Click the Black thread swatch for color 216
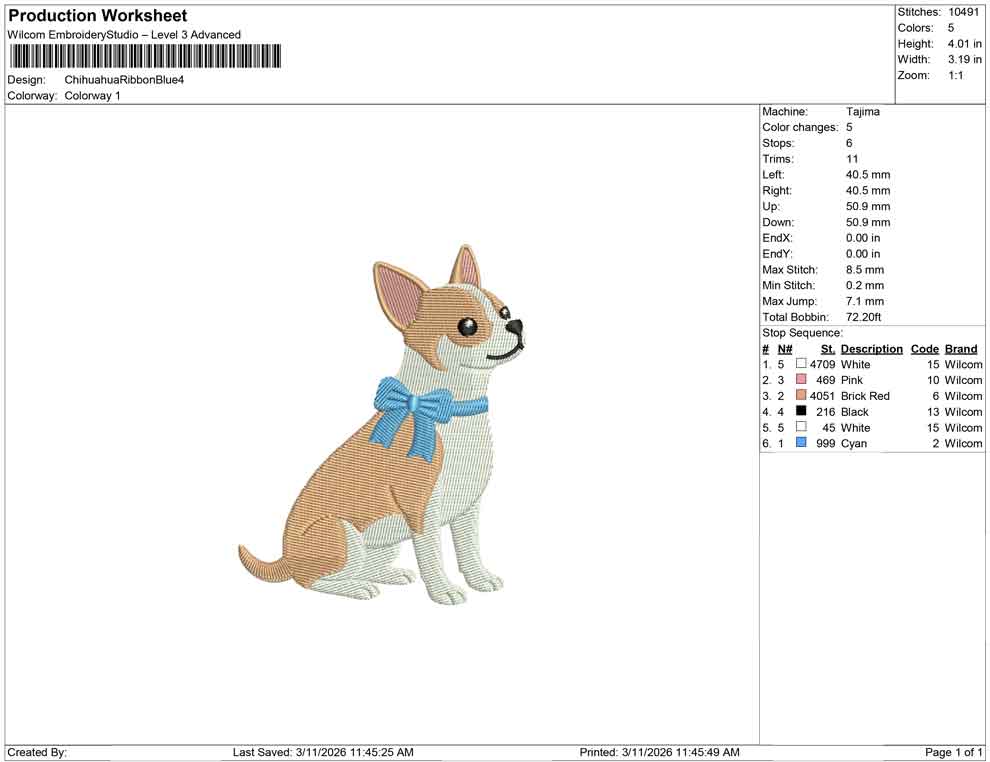The width and height of the screenshot is (990, 762). [x=801, y=412]
